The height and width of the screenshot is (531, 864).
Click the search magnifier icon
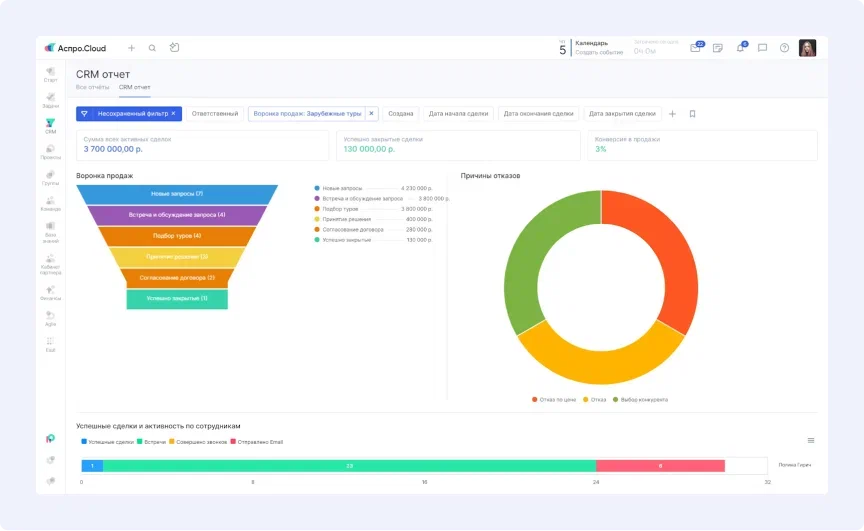[x=152, y=48]
